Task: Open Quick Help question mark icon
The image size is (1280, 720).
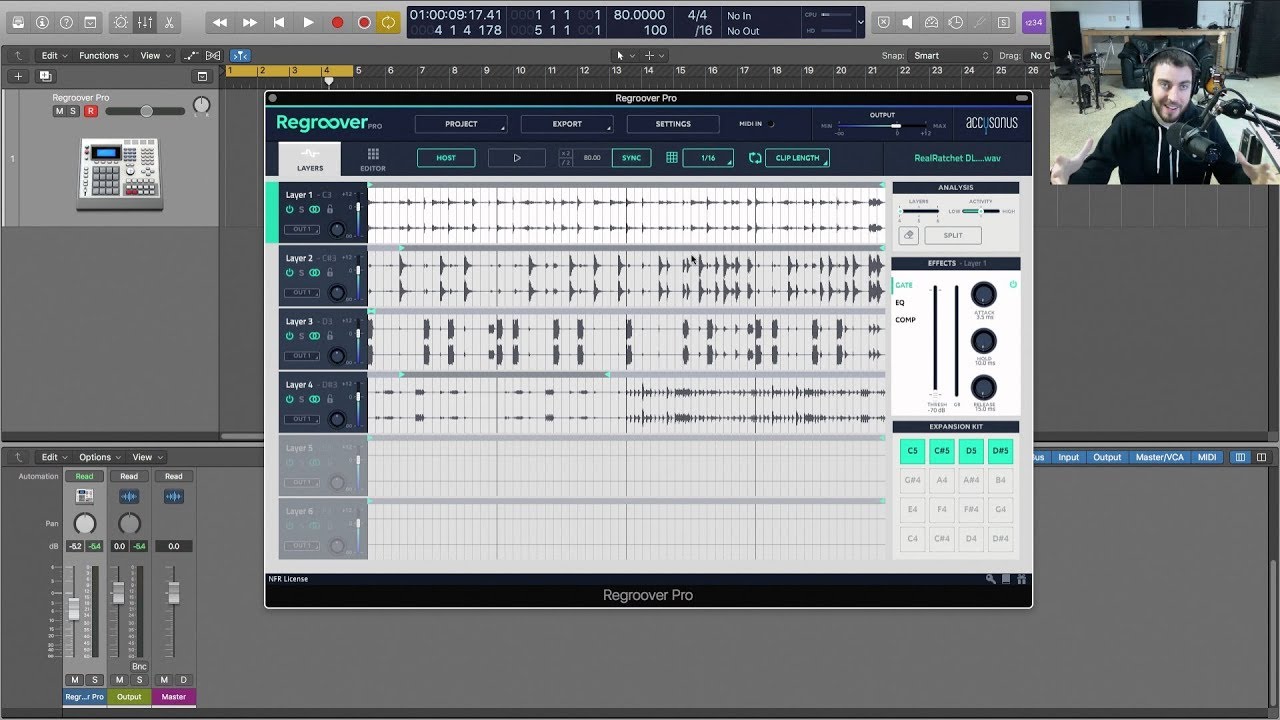Action: [66, 22]
